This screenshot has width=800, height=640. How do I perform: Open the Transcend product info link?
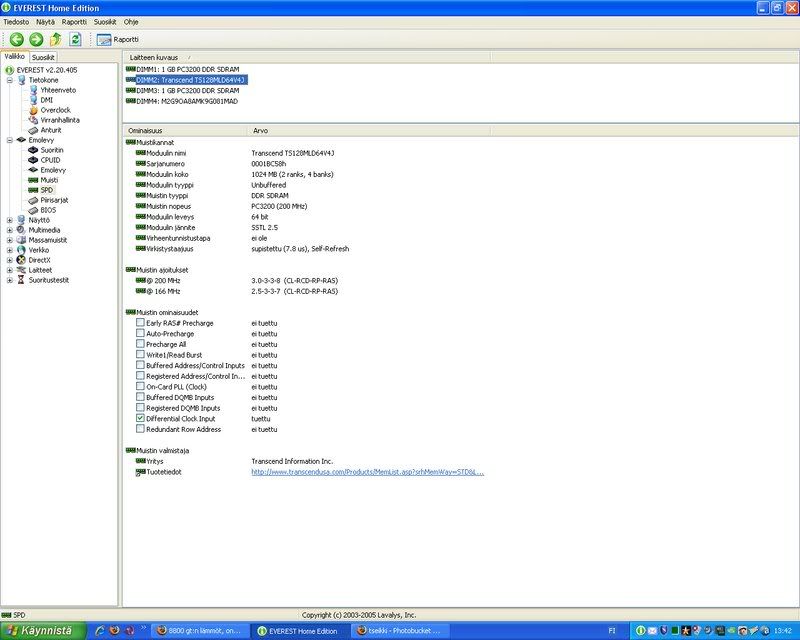coord(367,472)
